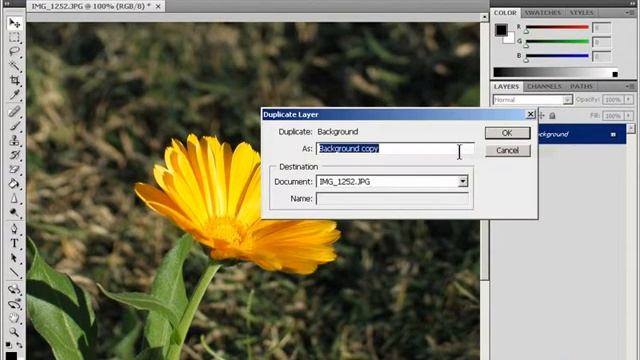Click Color panel white background swatch
Image resolution: width=640 pixels, height=360 pixels.
click(510, 40)
